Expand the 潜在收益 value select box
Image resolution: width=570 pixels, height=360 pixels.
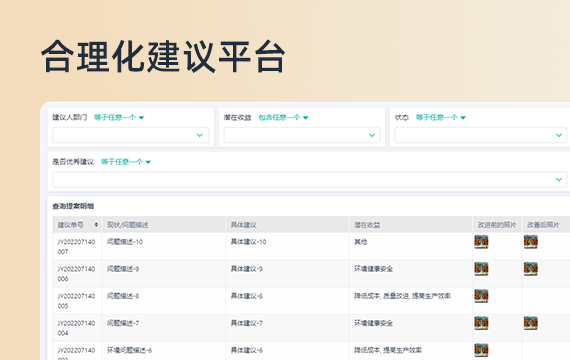[302, 135]
